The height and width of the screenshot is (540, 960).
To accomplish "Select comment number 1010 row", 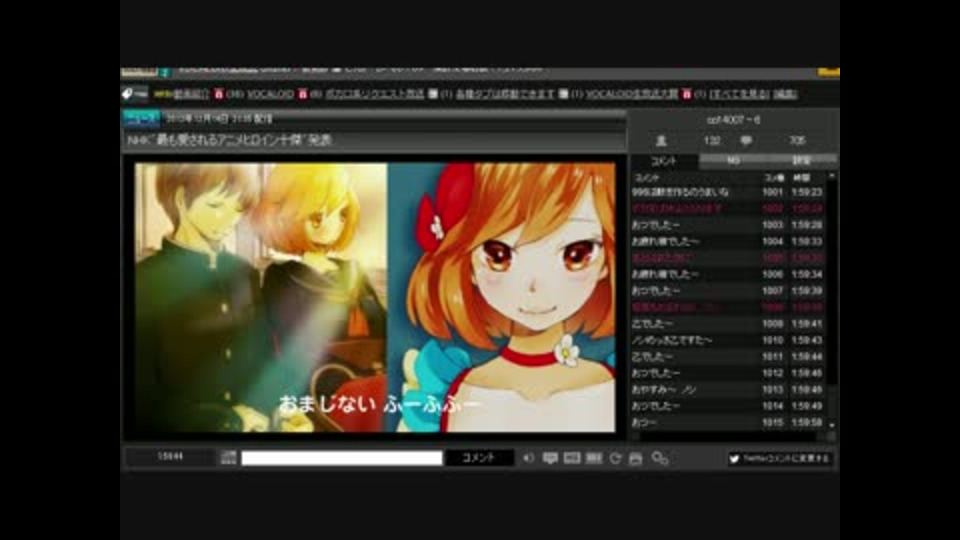I will [x=728, y=340].
